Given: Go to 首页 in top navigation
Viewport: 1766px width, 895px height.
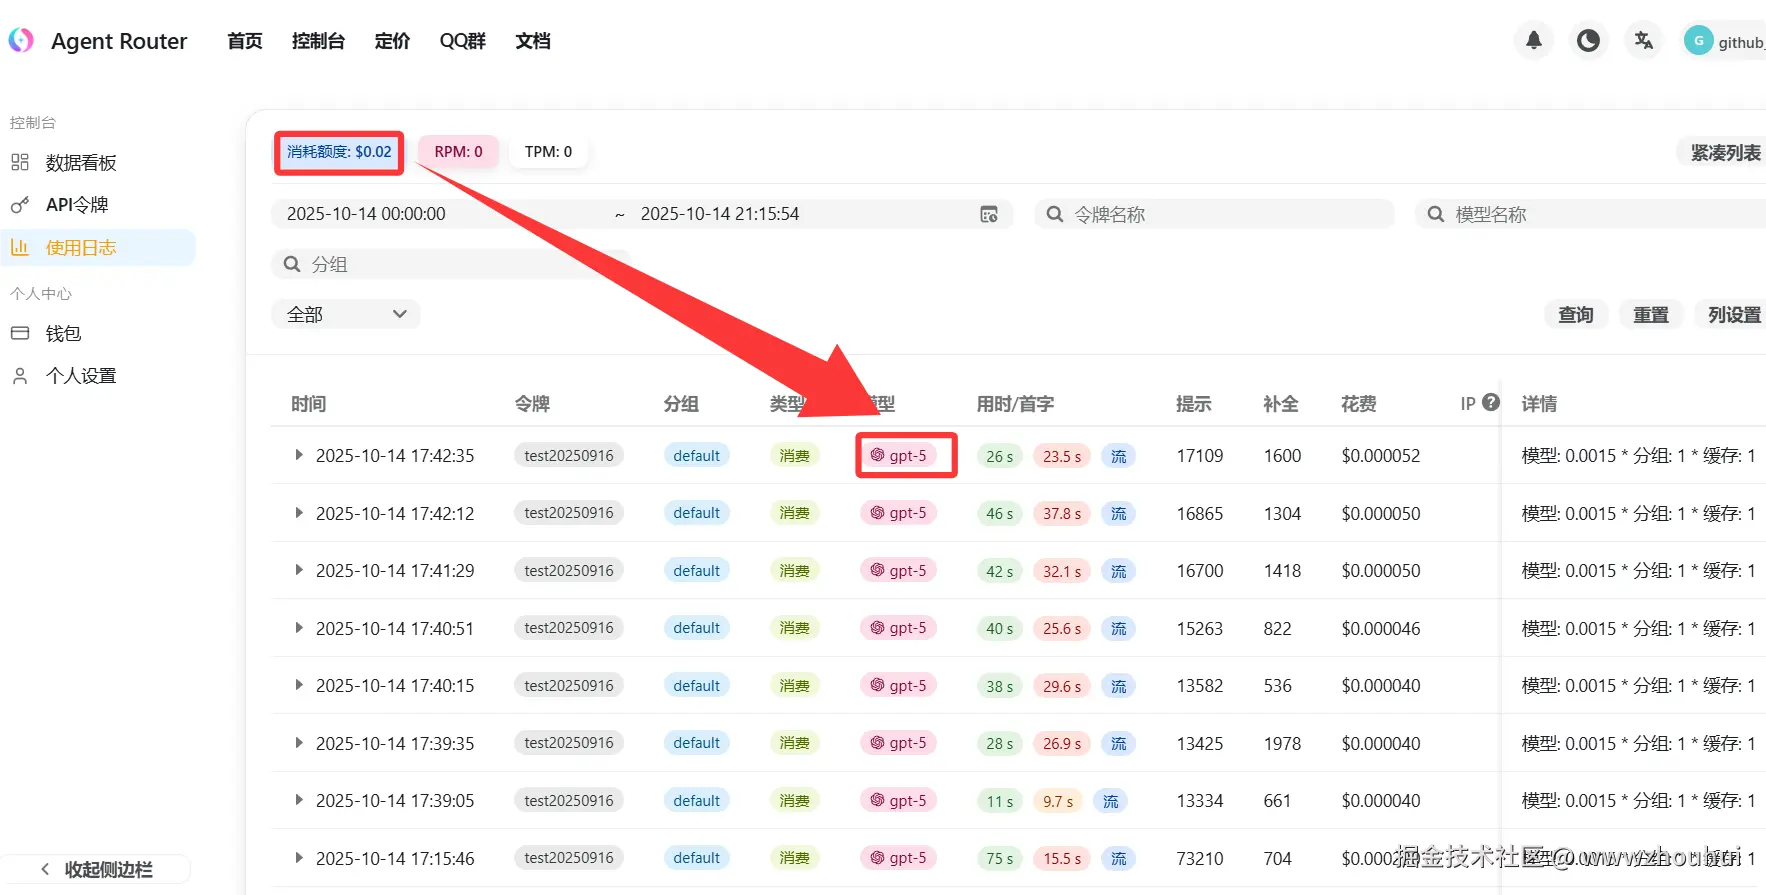Looking at the screenshot, I should [245, 41].
